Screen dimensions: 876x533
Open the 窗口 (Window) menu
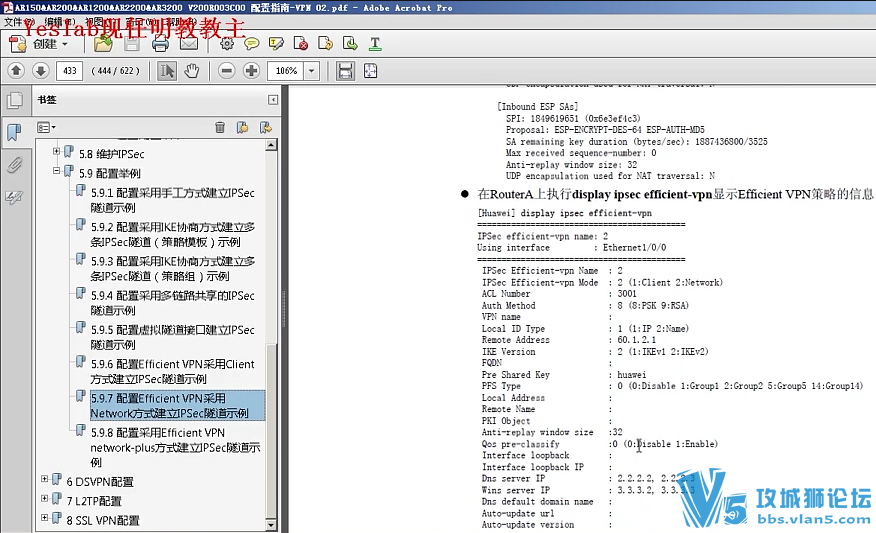(140, 22)
